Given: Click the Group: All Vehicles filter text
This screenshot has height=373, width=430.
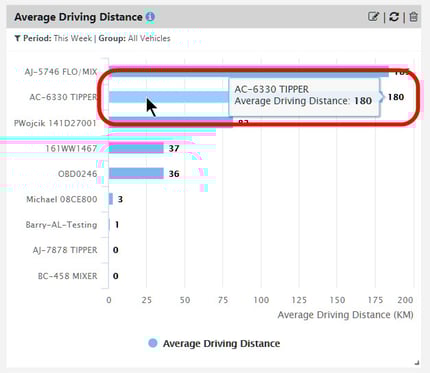Looking at the screenshot, I should coord(134,38).
